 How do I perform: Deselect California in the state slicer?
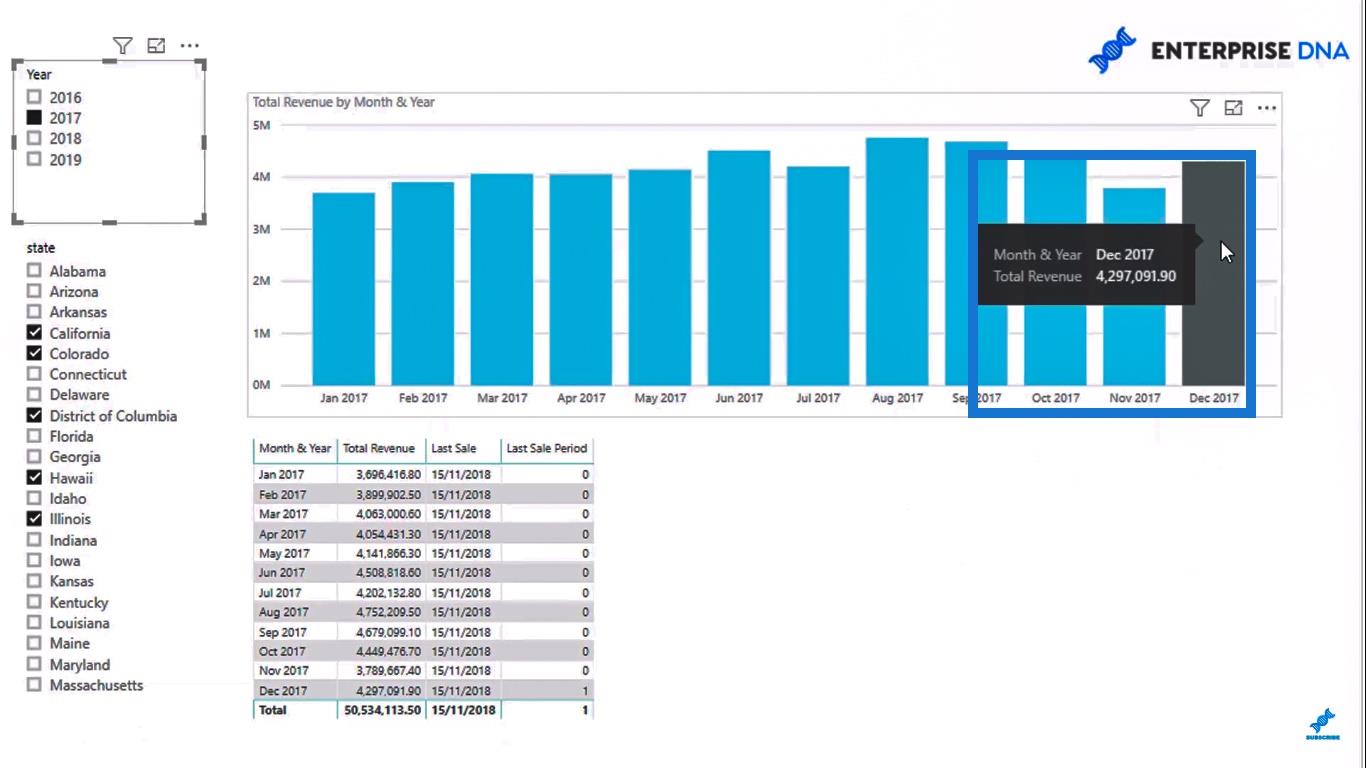pos(35,333)
